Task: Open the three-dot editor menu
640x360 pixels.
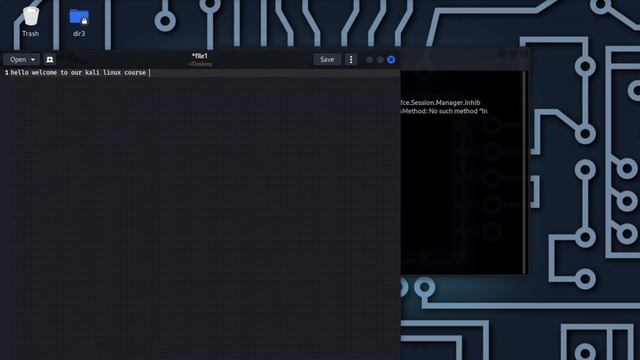Action: click(x=351, y=60)
